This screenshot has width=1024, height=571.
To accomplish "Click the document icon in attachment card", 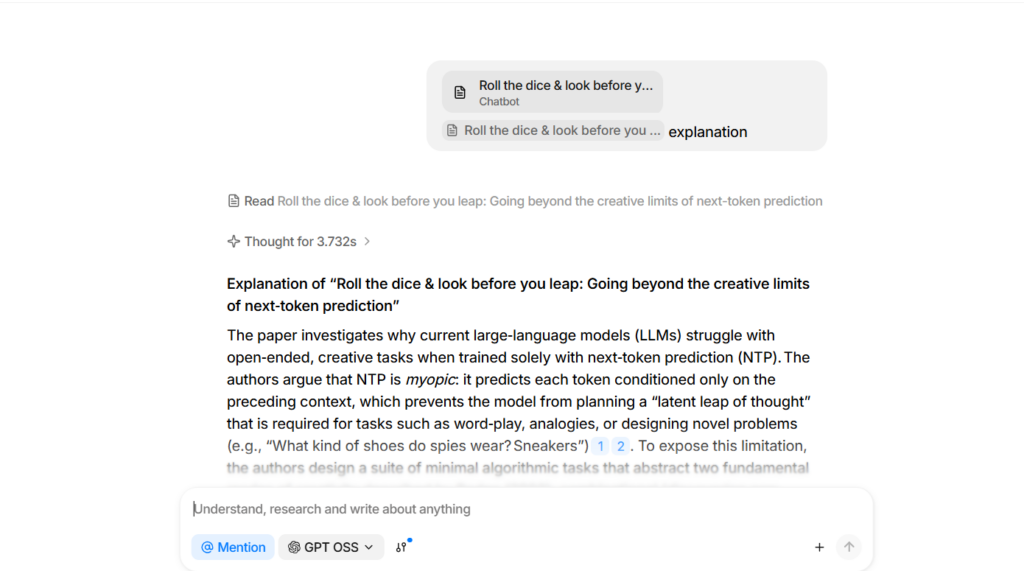I will tap(460, 92).
